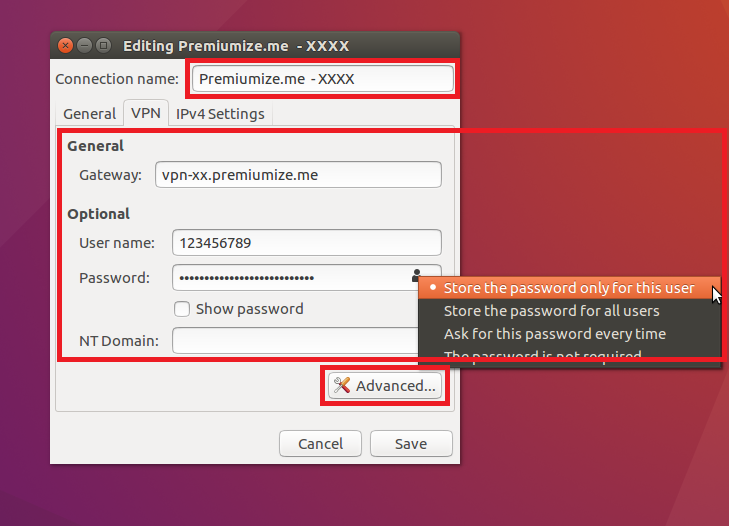
Task: Maximize the VPN editing dialog
Action: click(103, 46)
